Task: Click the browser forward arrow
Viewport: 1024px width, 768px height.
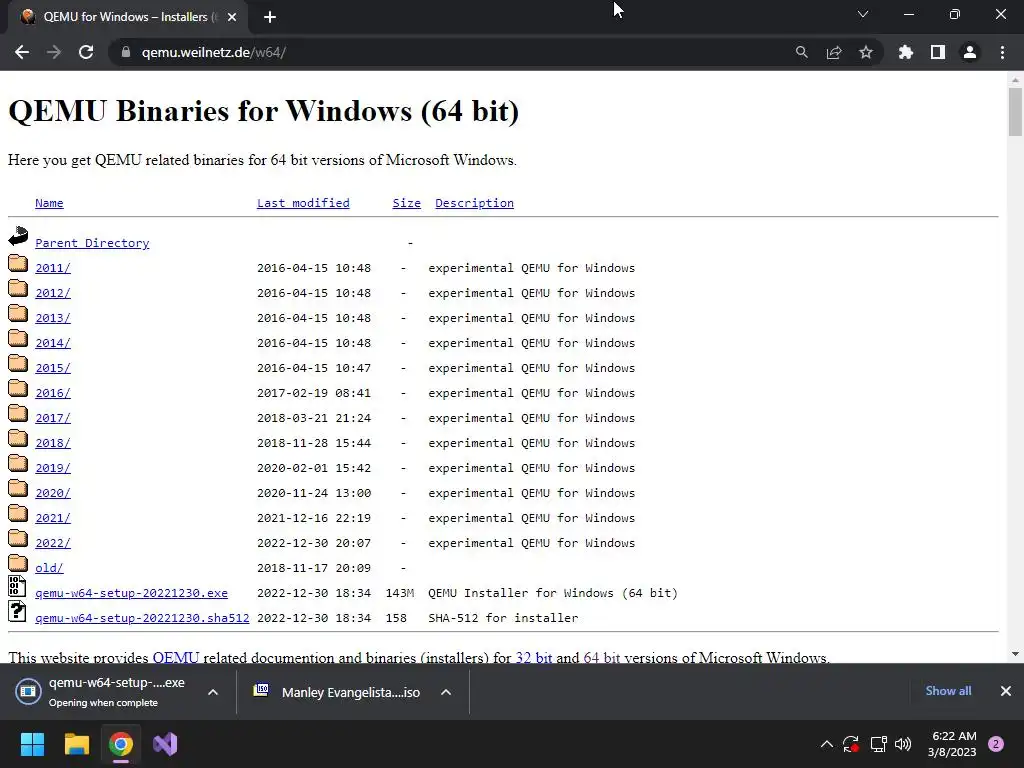Action: click(54, 52)
